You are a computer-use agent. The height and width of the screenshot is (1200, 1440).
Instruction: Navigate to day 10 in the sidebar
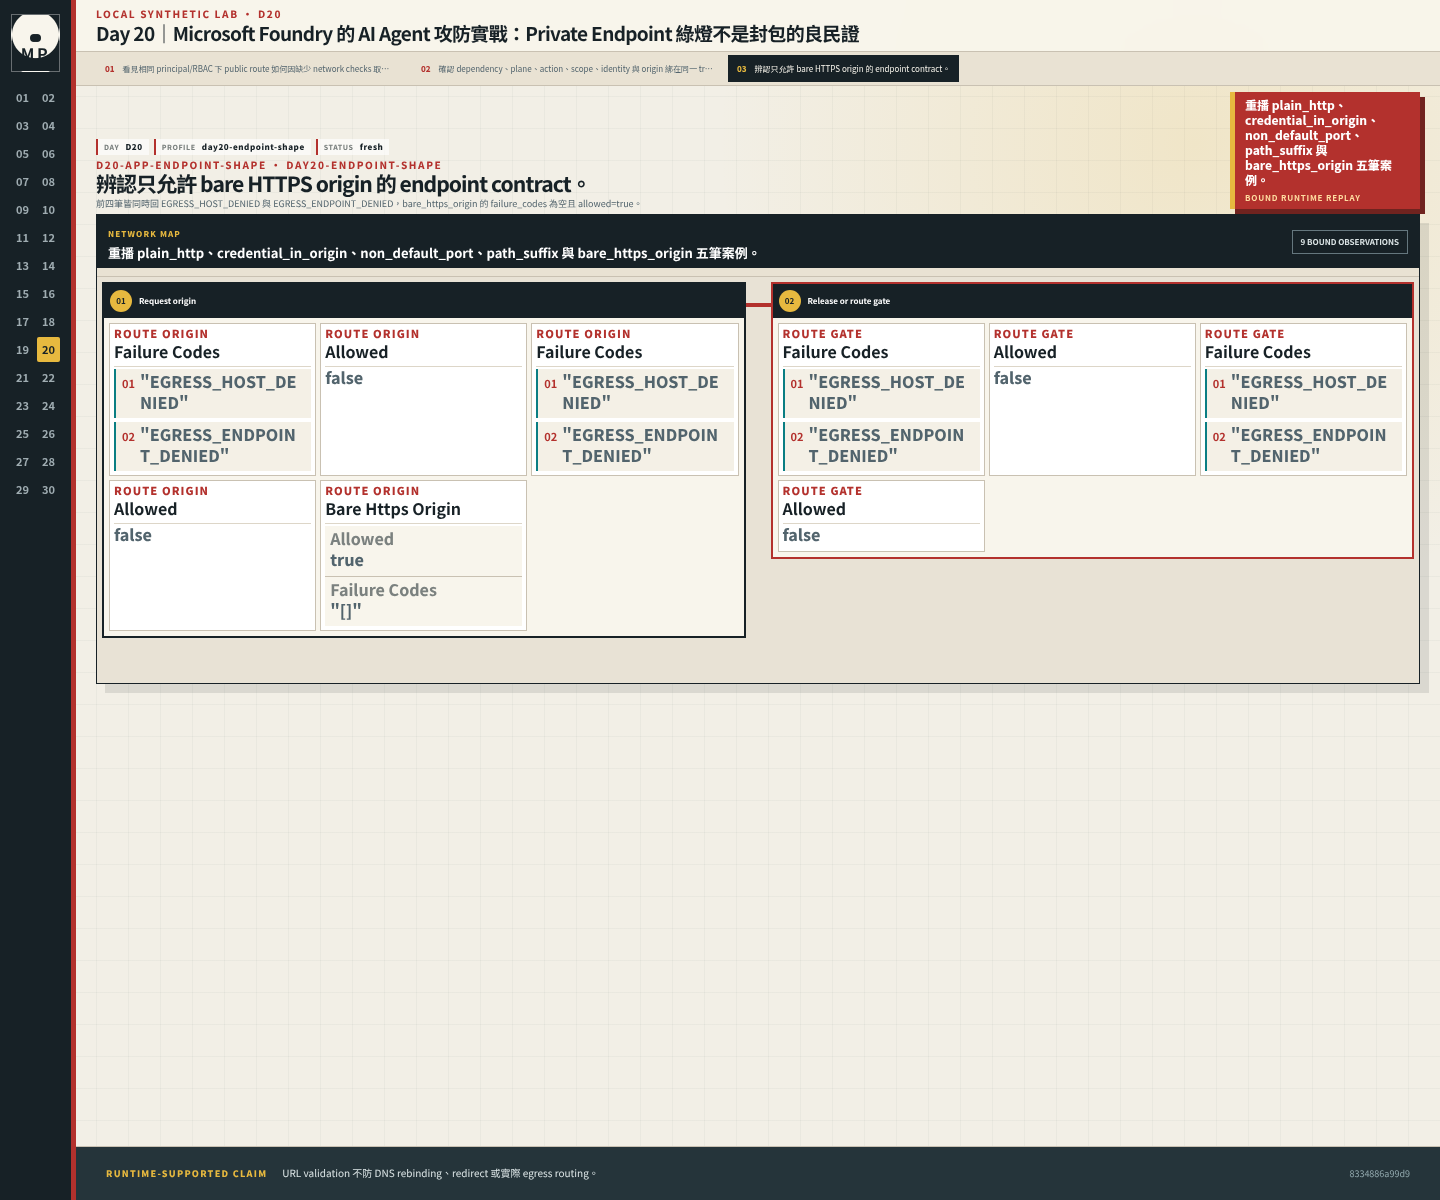click(48, 210)
